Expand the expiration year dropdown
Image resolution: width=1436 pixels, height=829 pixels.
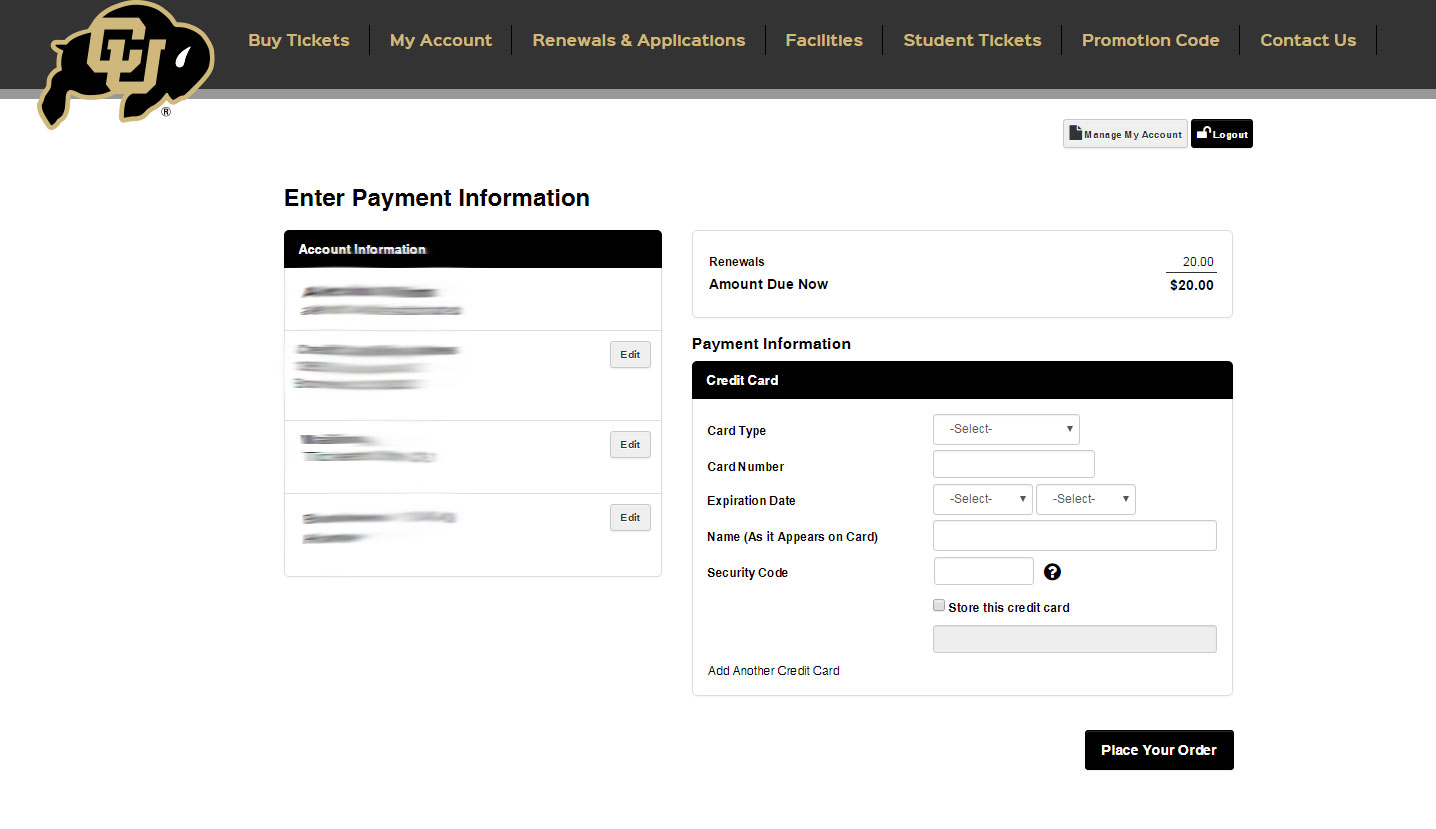tap(1085, 499)
